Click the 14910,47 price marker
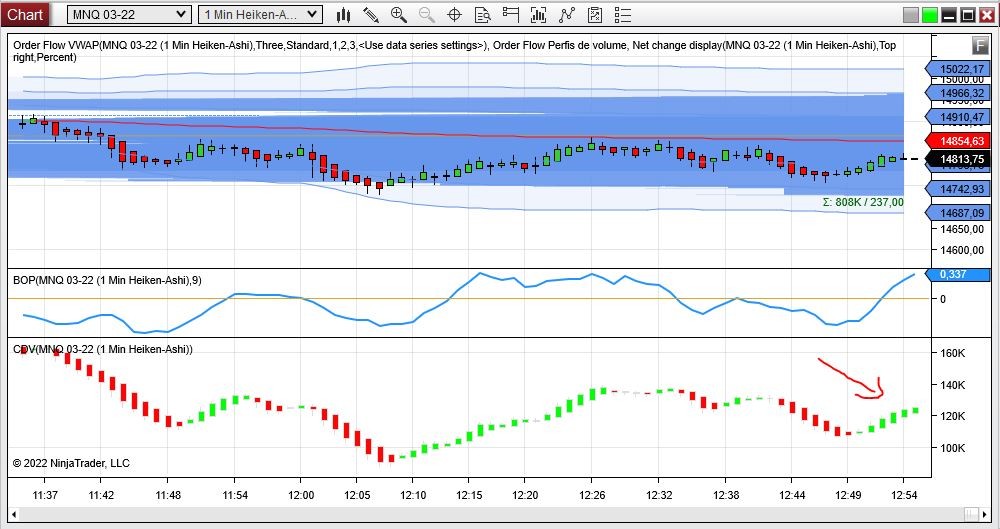The width and height of the screenshot is (1000, 529). pos(958,117)
